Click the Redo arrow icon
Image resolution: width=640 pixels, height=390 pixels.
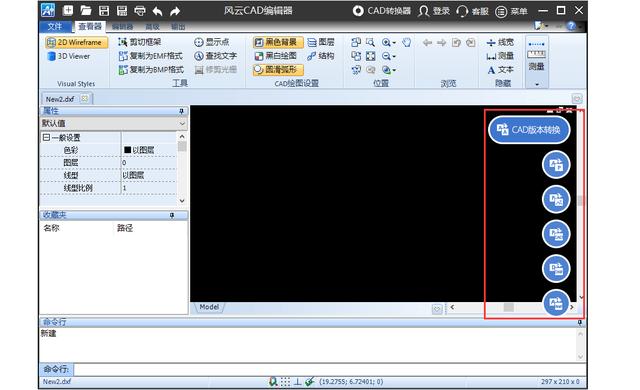pos(175,11)
